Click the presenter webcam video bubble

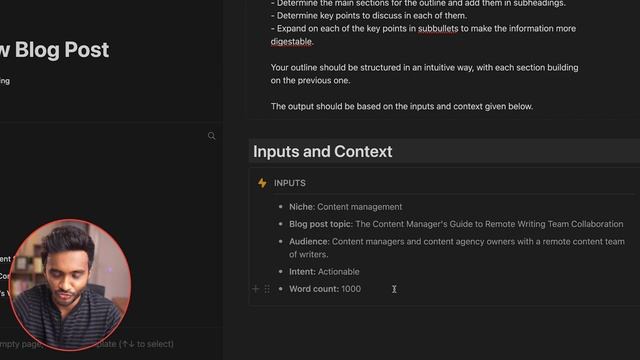pos(70,285)
